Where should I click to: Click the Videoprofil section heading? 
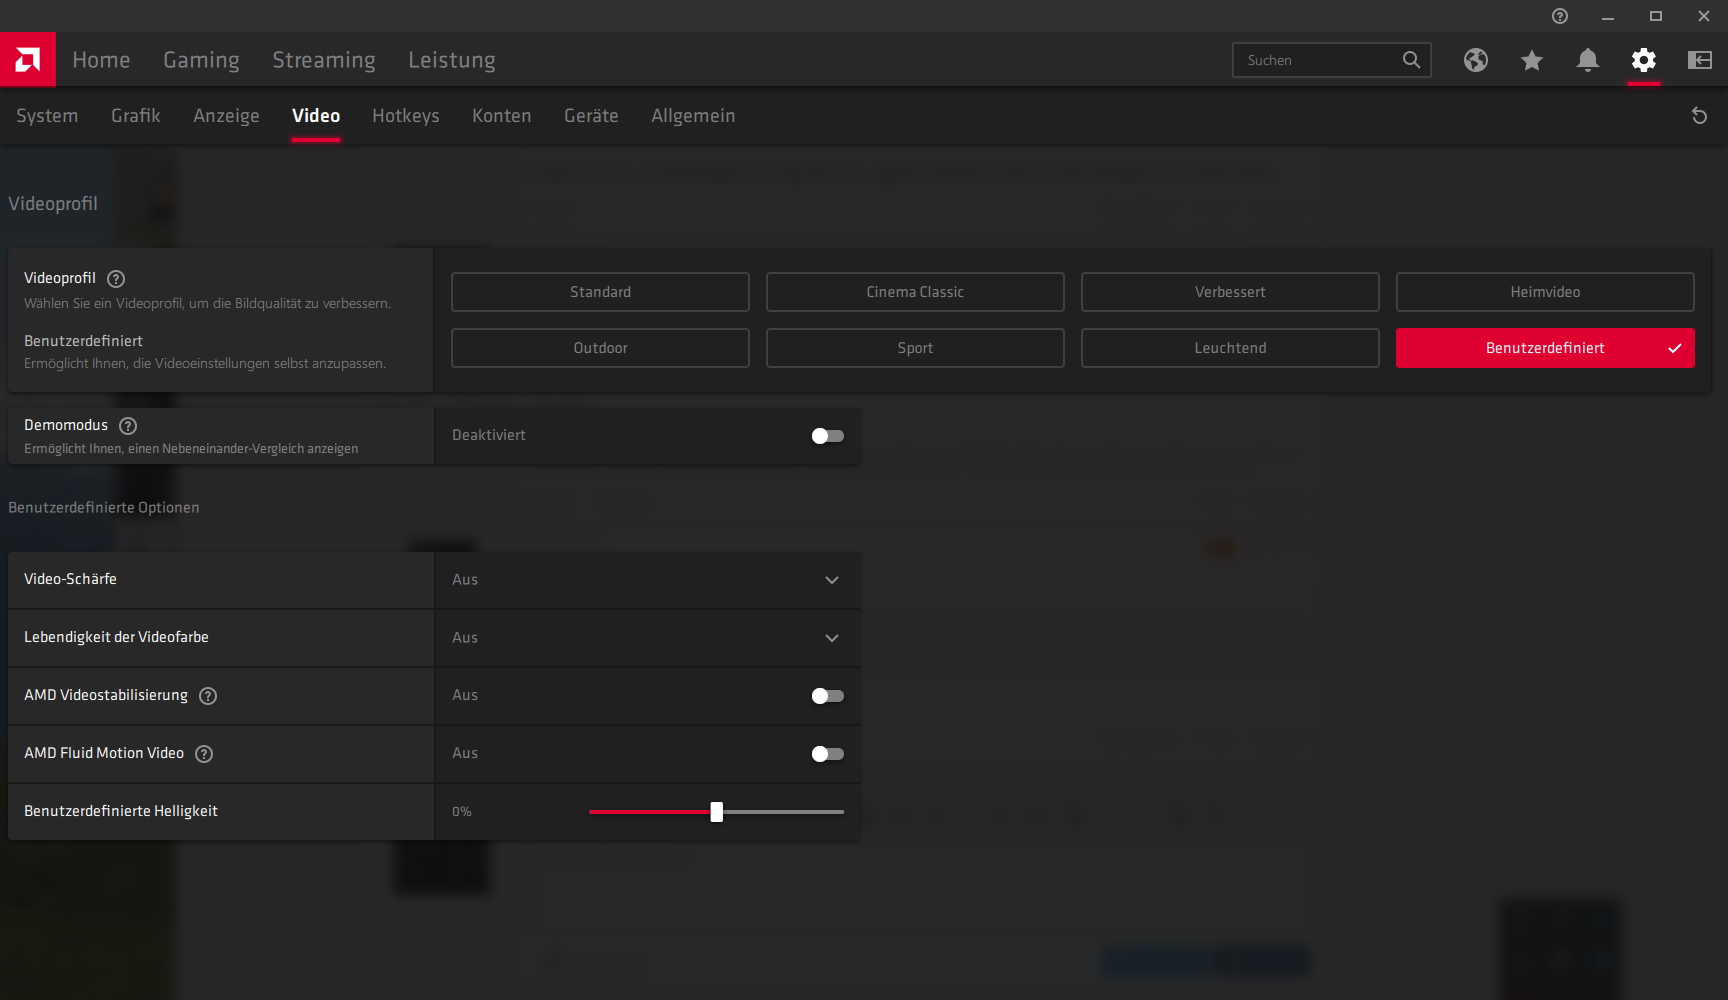point(53,204)
